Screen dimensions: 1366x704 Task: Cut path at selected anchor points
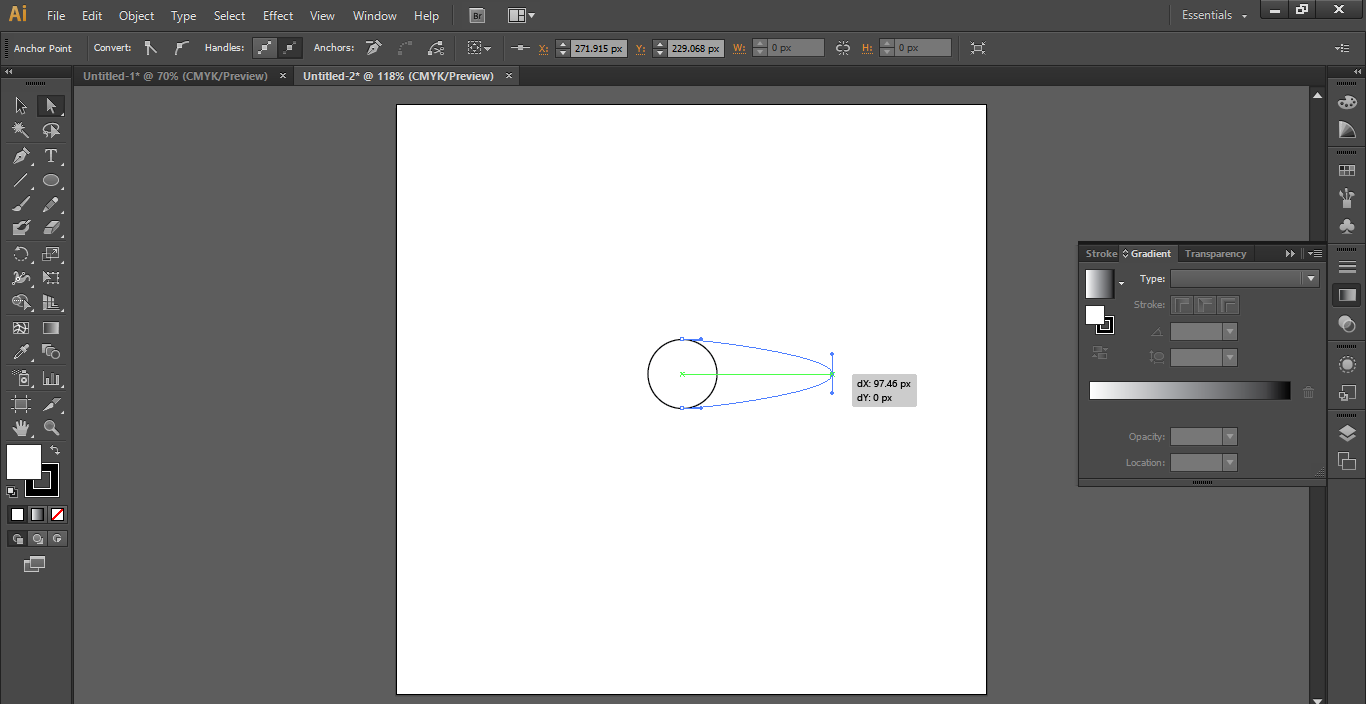(437, 47)
